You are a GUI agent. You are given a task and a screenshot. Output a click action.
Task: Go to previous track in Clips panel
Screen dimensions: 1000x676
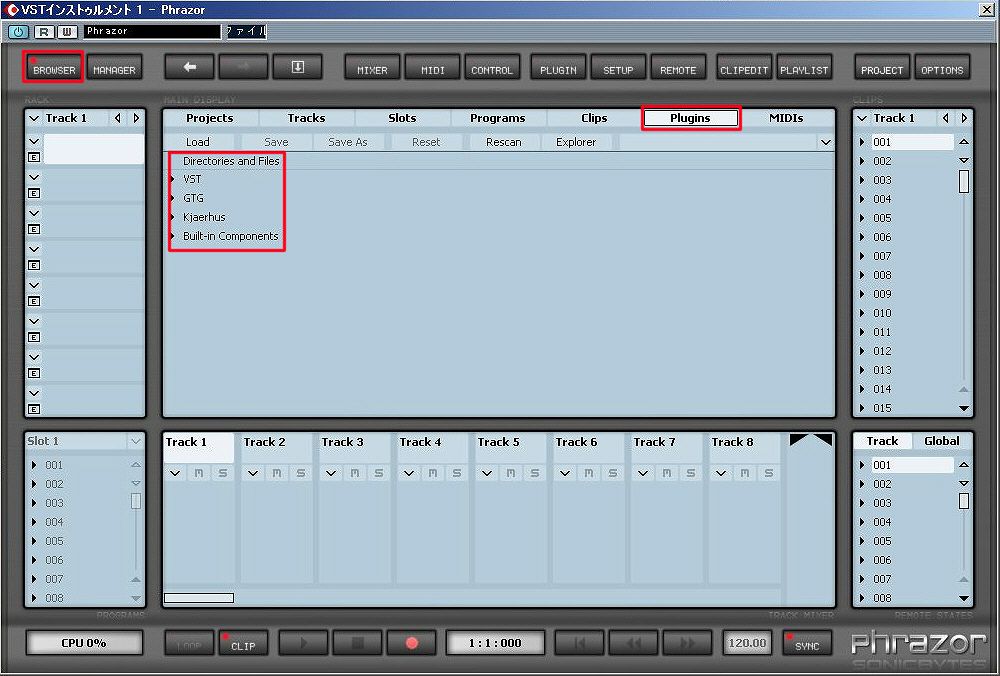(x=946, y=118)
